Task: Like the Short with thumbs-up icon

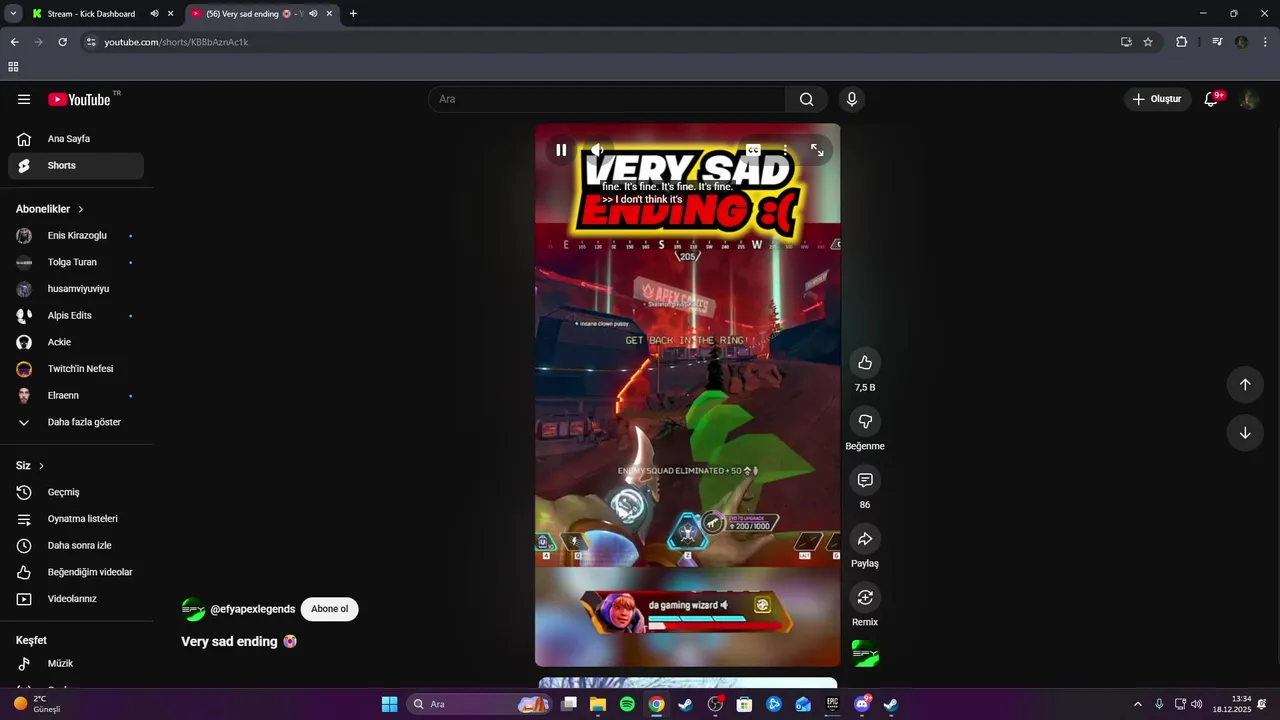Action: pyautogui.click(x=865, y=363)
